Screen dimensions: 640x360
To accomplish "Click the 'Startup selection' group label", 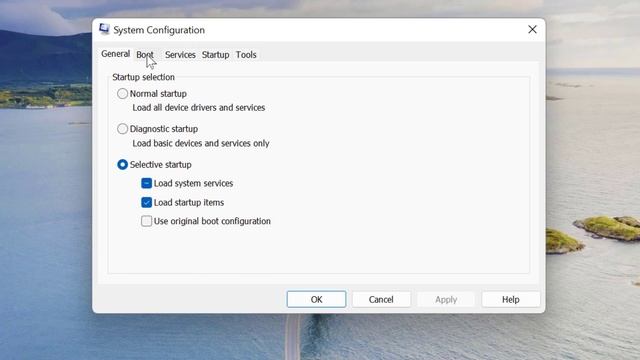I will [143, 77].
